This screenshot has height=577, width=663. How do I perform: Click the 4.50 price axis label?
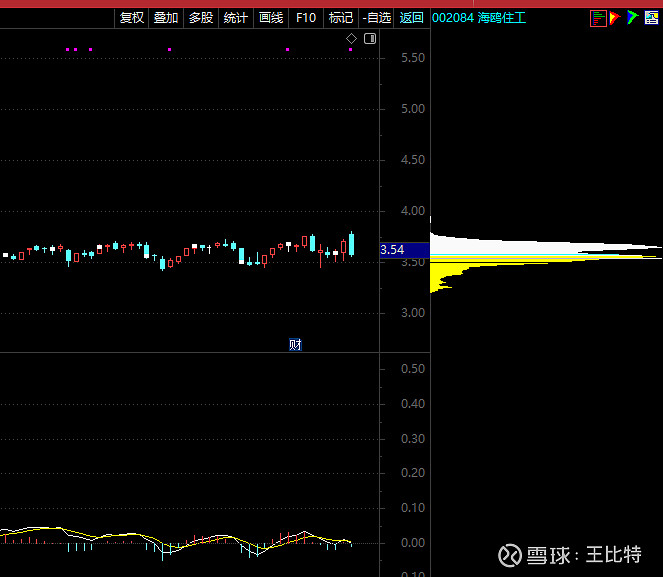[x=413, y=160]
